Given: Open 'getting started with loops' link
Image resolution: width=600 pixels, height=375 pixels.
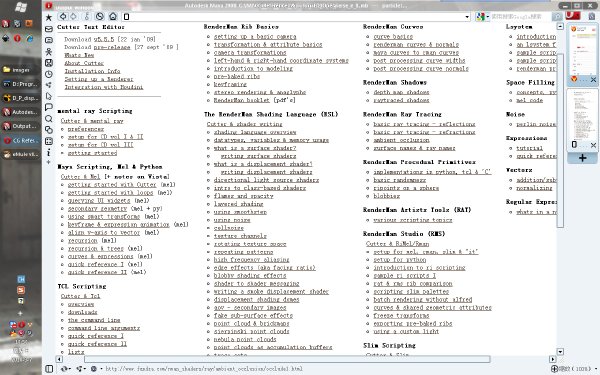Looking at the screenshot, I should (x=111, y=193).
